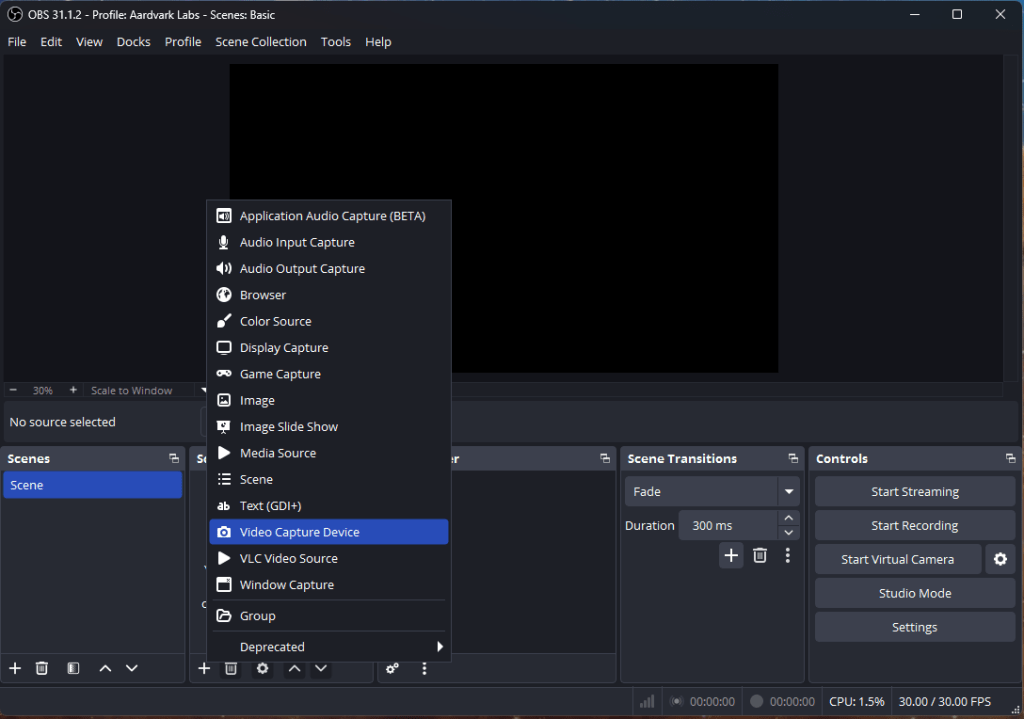
Task: Toggle Studio Mode
Action: 914,593
